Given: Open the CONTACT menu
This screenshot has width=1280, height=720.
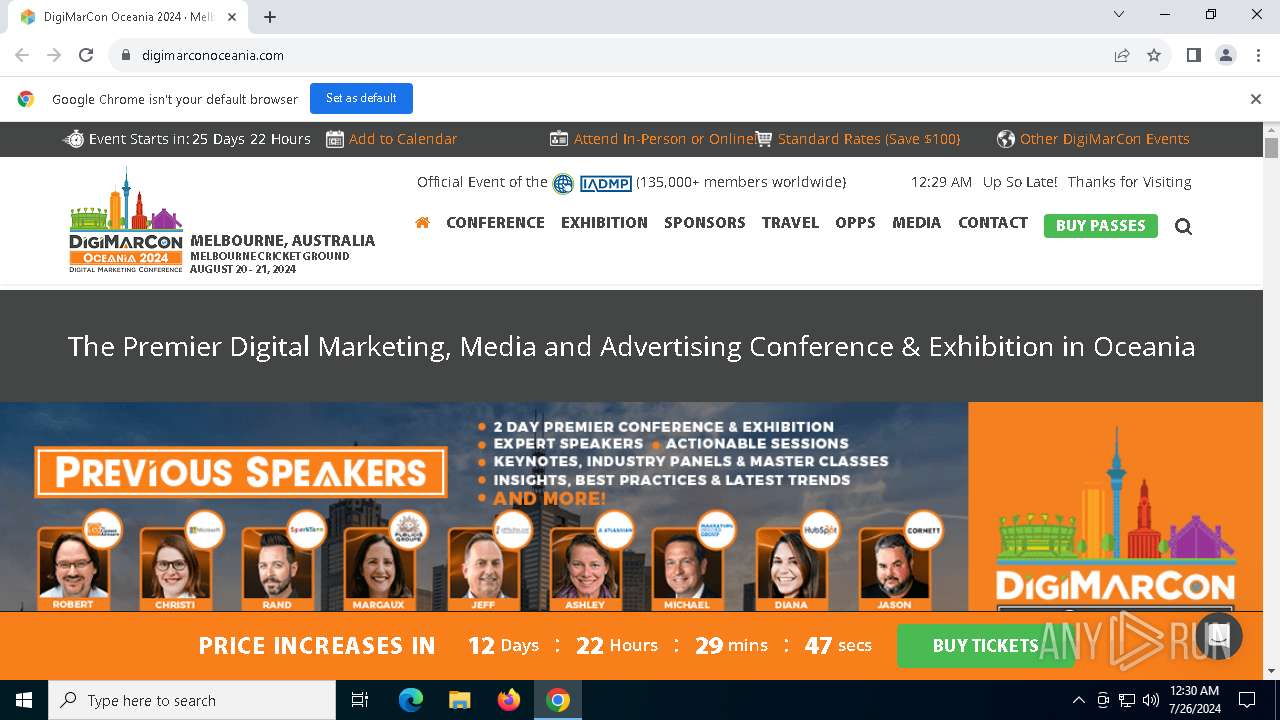Looking at the screenshot, I should tap(993, 222).
